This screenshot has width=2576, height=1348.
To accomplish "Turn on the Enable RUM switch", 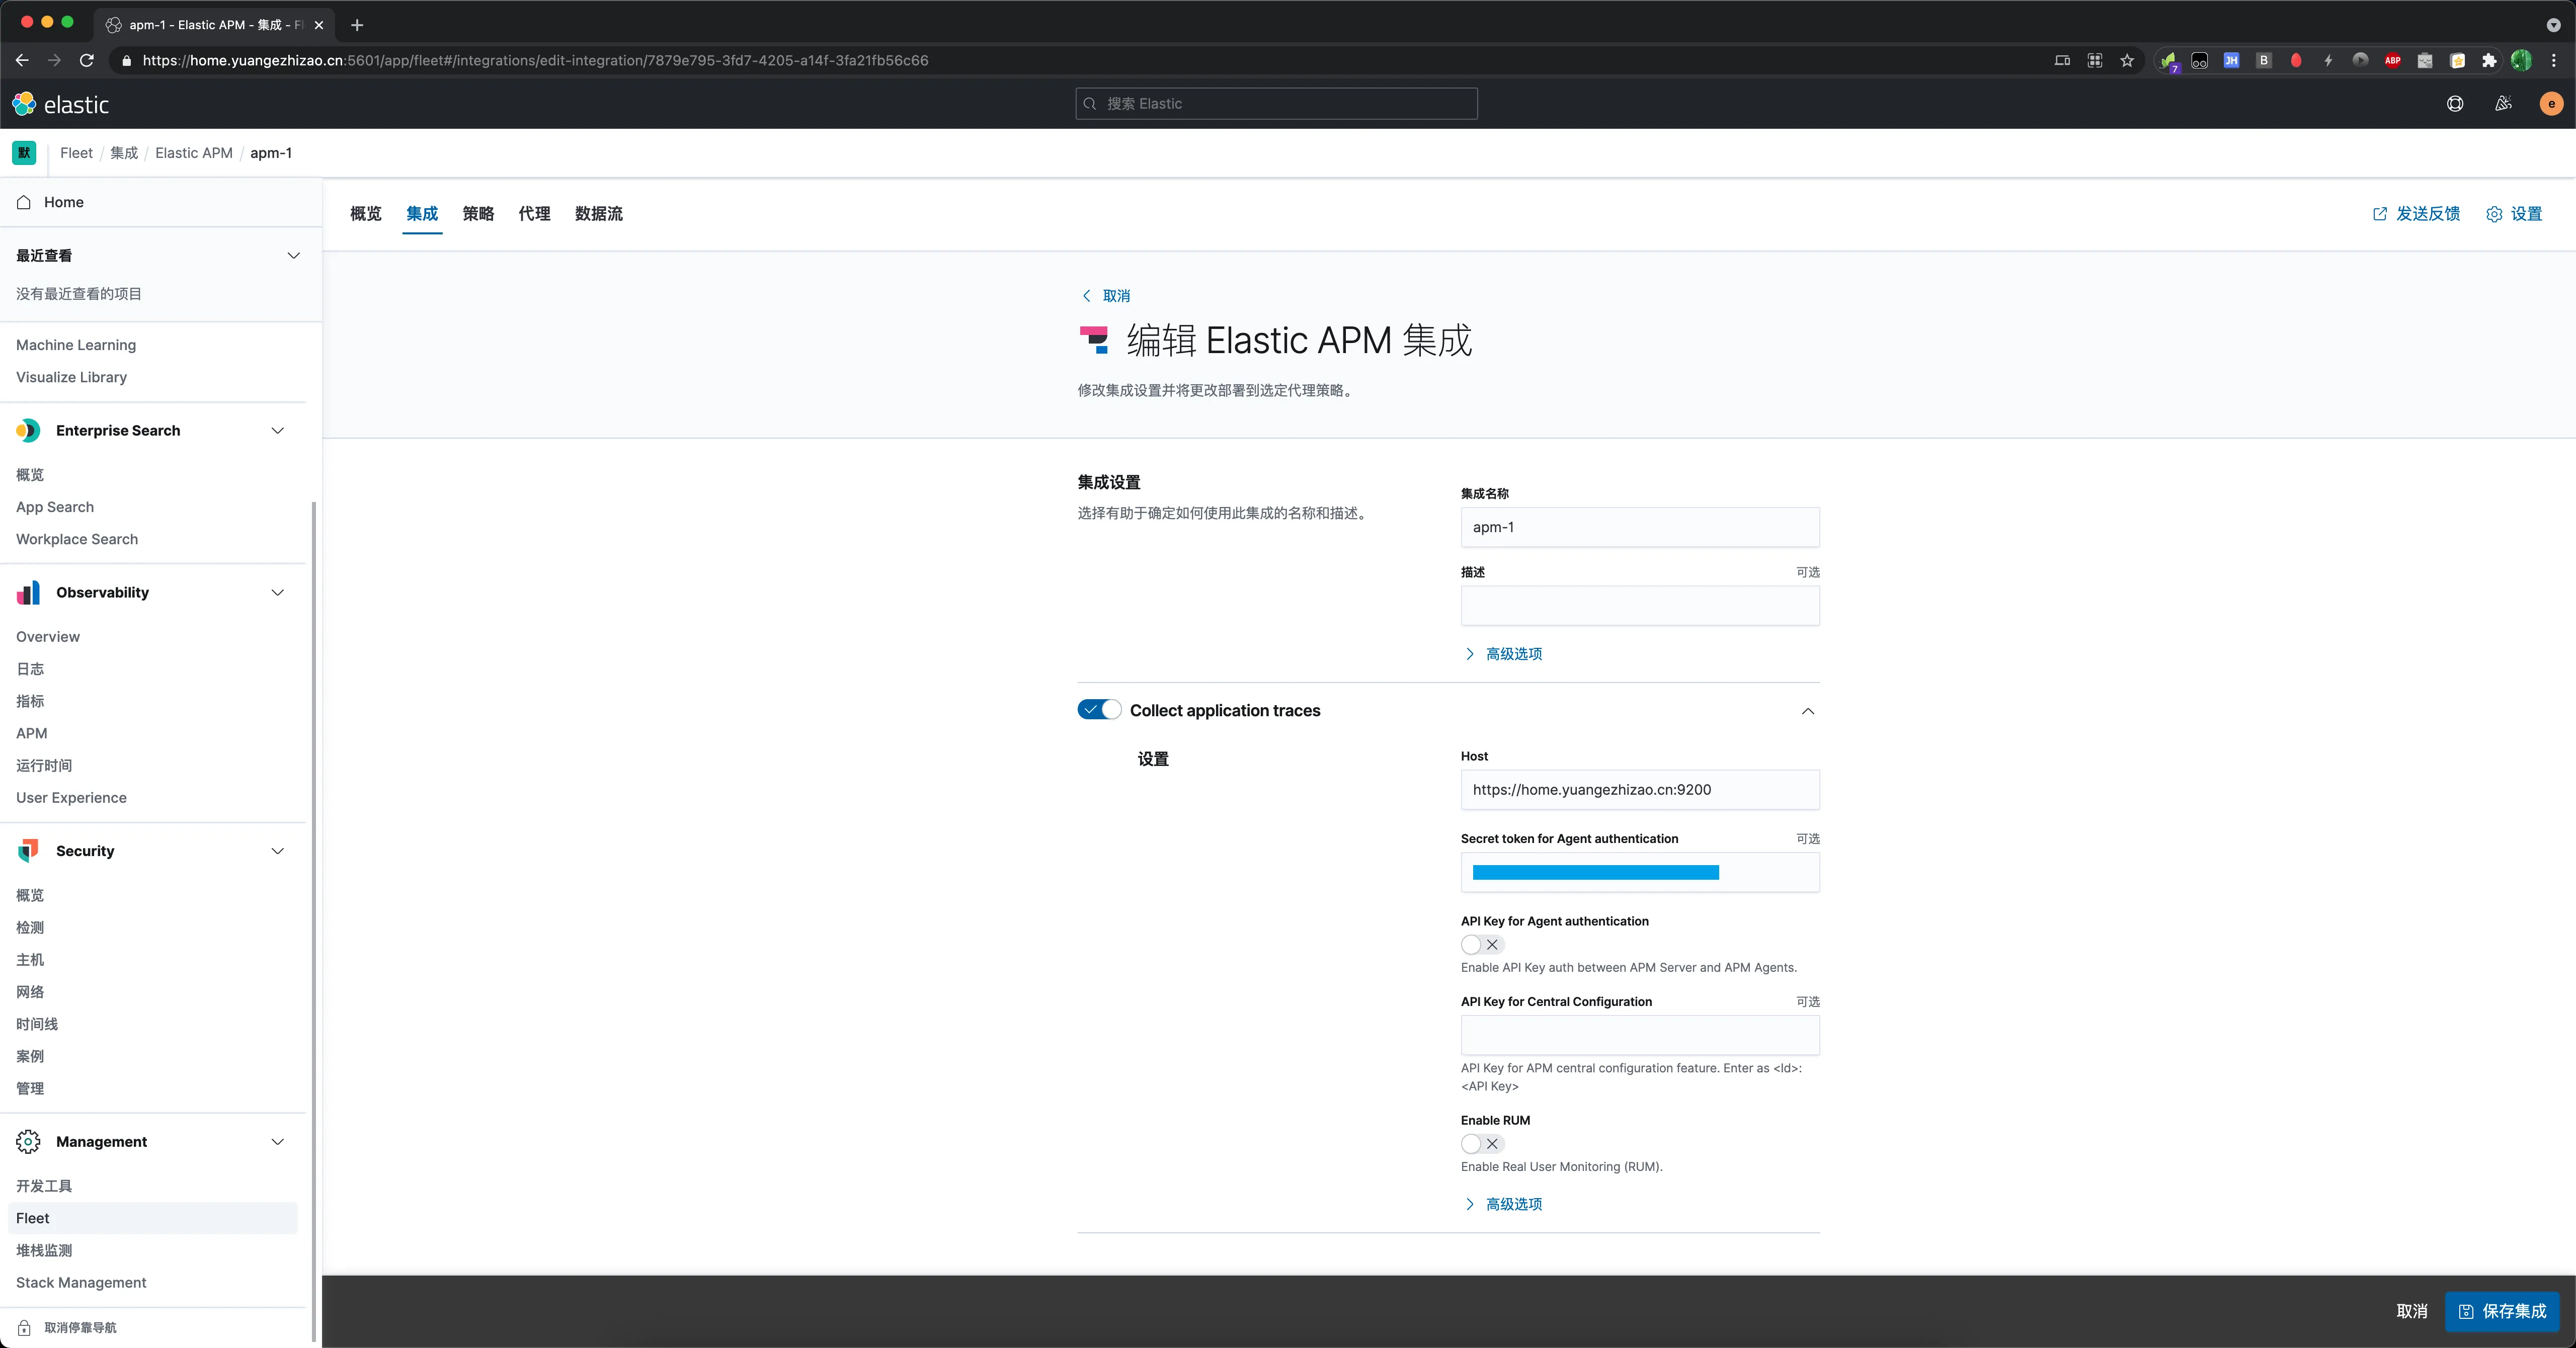I will [1481, 1143].
